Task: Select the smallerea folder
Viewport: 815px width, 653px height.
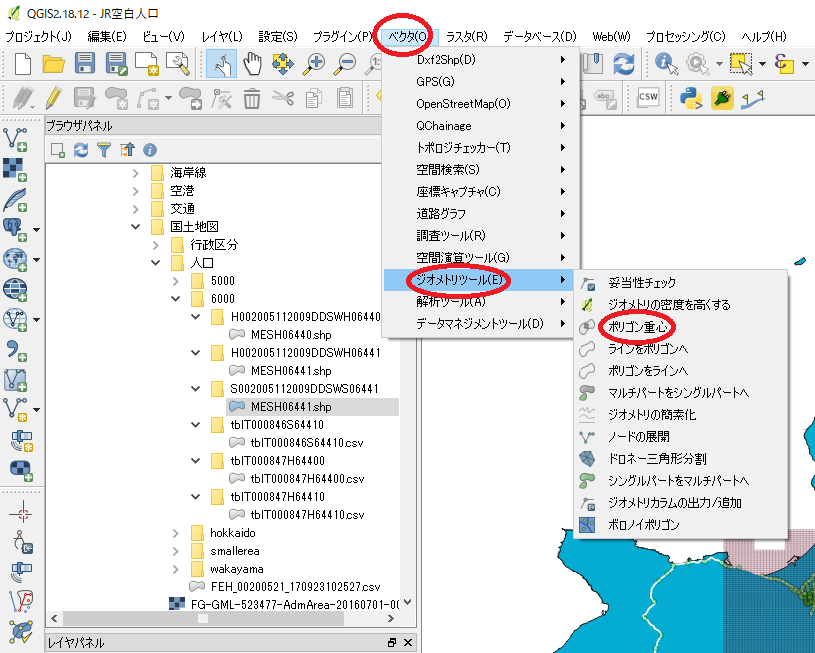Action: pos(234,551)
